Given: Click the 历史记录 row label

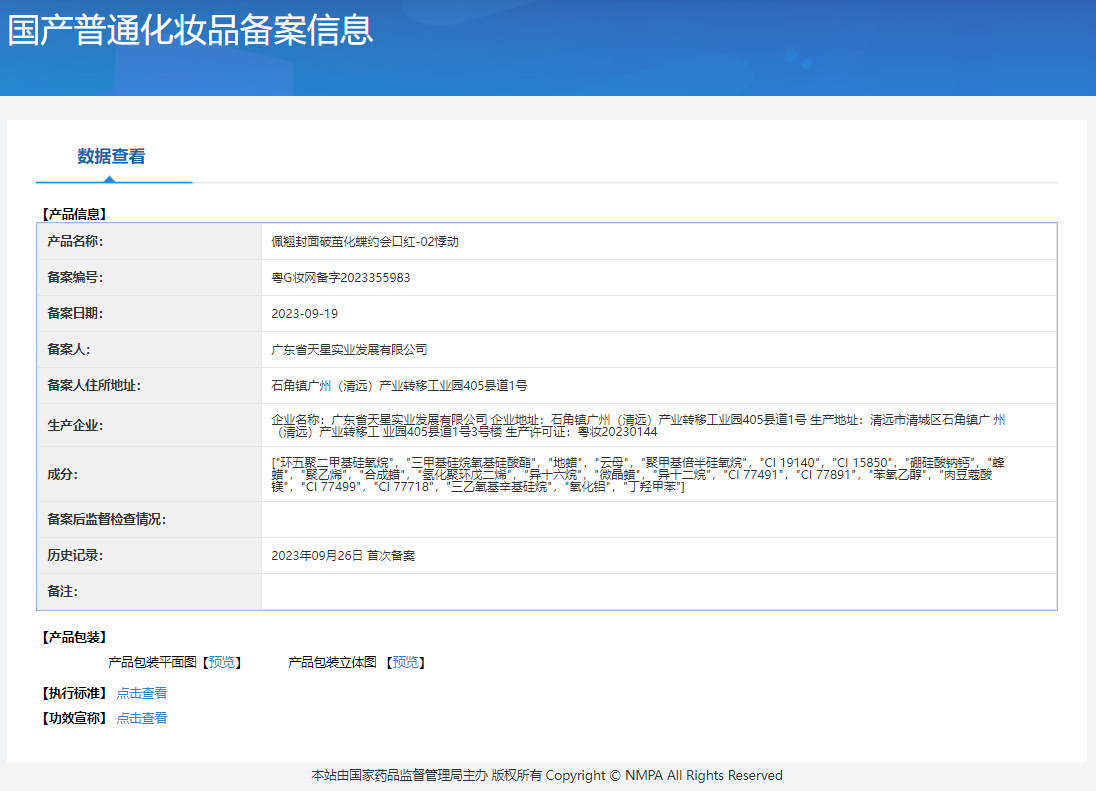Looking at the screenshot, I should pos(75,556).
